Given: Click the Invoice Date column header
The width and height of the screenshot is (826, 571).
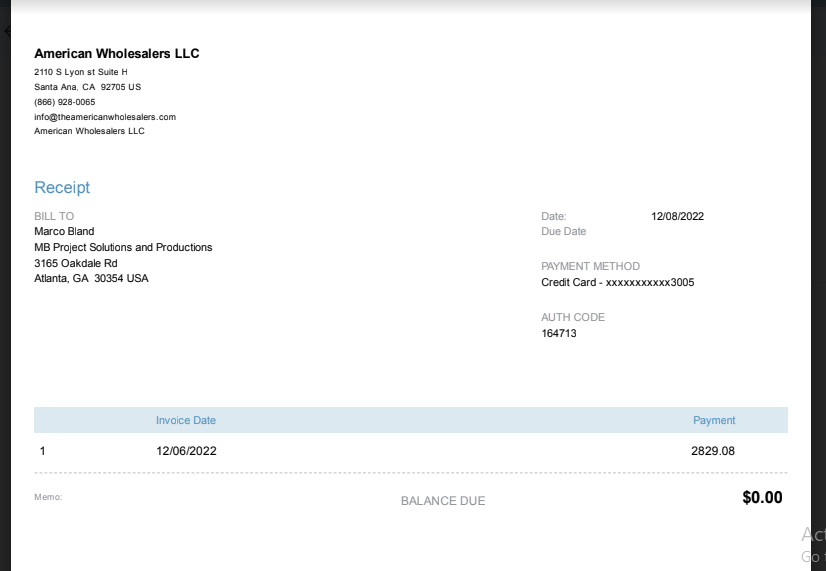Looking at the screenshot, I should tap(185, 420).
